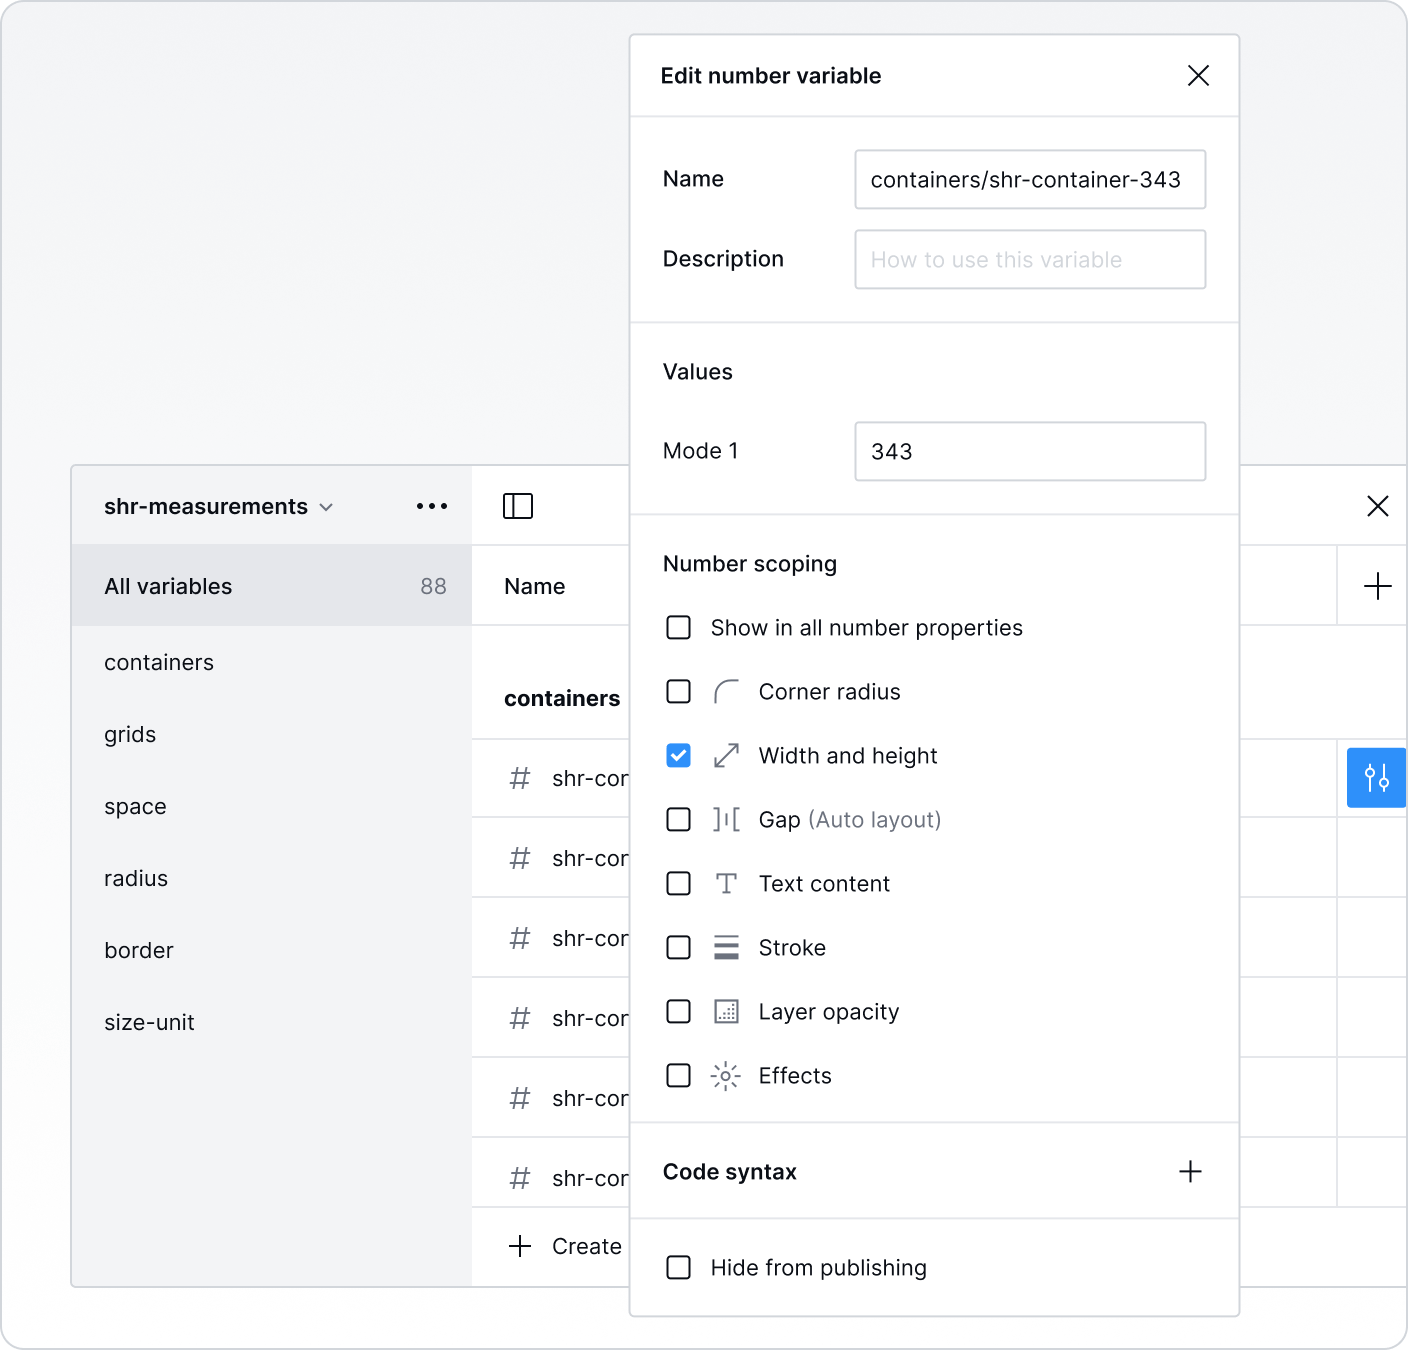Add a new mode column with plus icon
Viewport: 1408px width, 1350px height.
[x=1377, y=586]
